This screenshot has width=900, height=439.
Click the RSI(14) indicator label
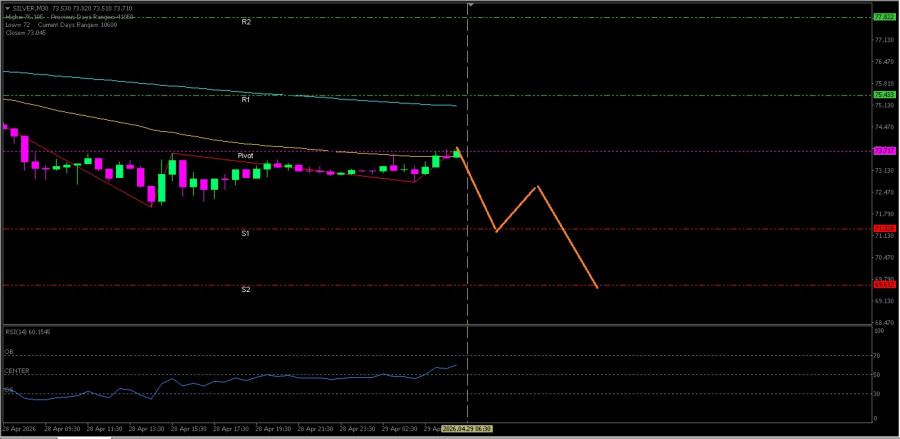[27, 331]
